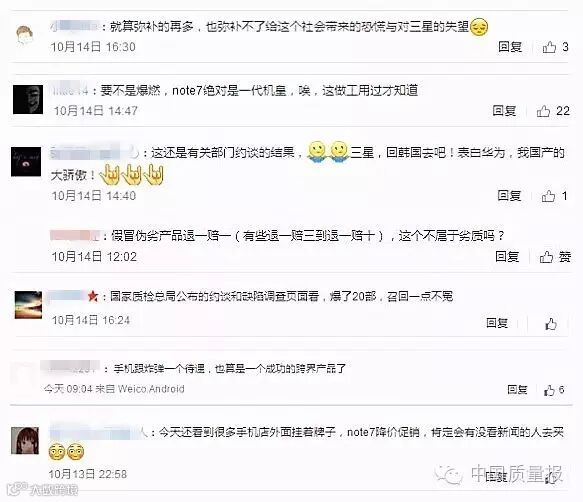Image resolution: width=583 pixels, height=502 pixels.
Task: Click the sad emoji in first comment
Action: pos(479,27)
